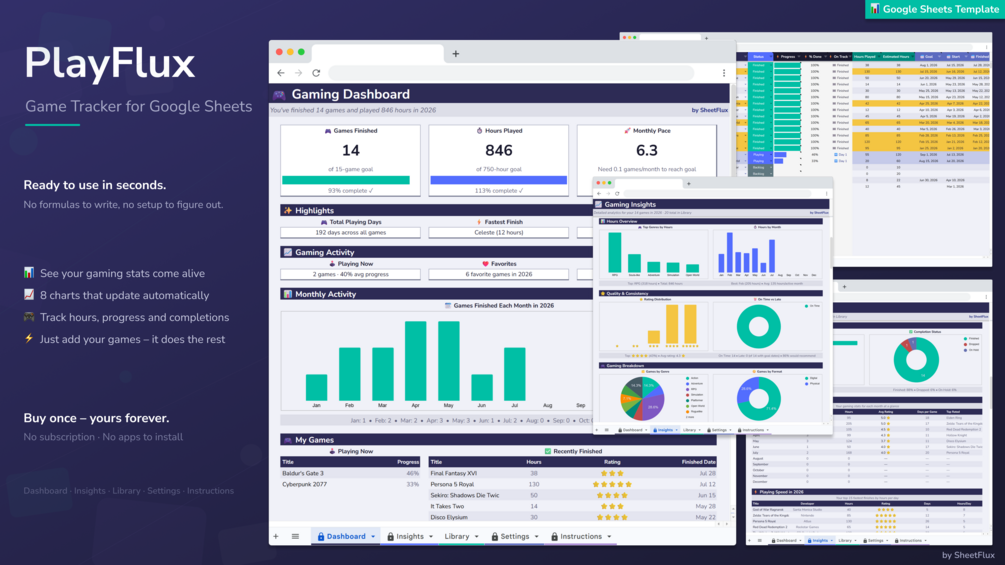Image resolution: width=1005 pixels, height=565 pixels.
Task: Click forward arrow in Gaming Dashboard browser window
Action: (x=298, y=73)
